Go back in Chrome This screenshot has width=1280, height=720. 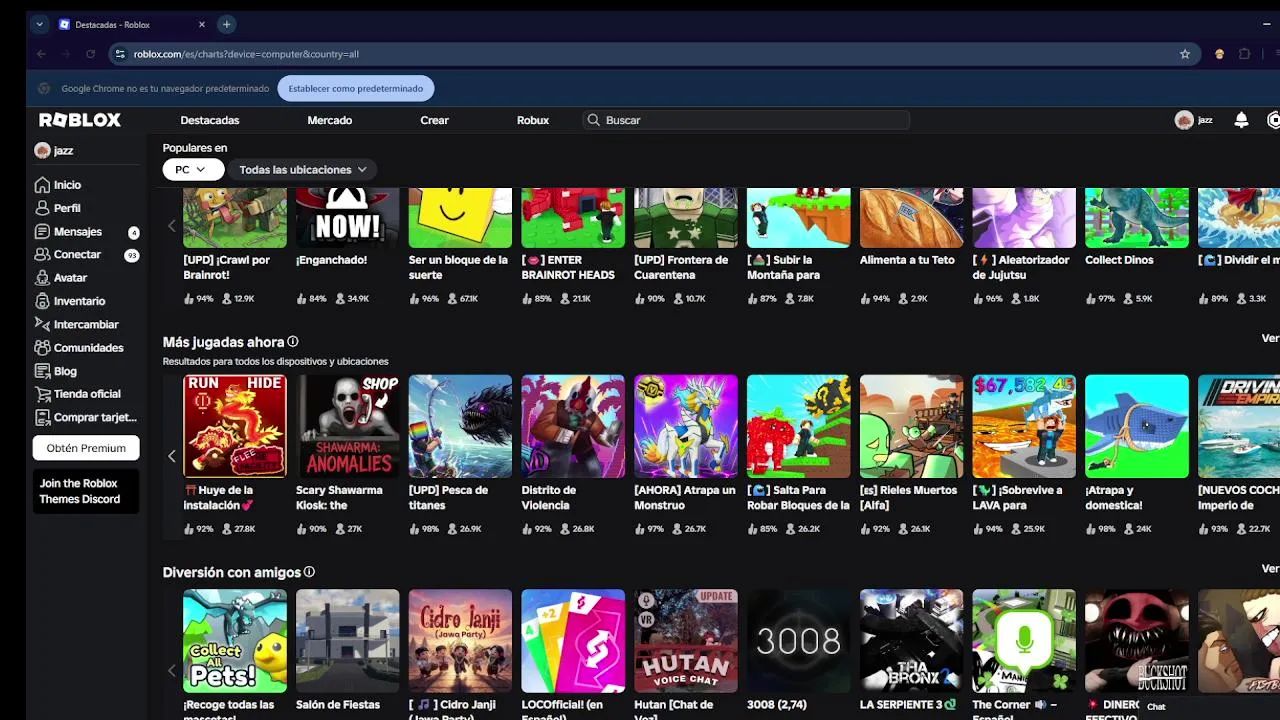point(41,54)
